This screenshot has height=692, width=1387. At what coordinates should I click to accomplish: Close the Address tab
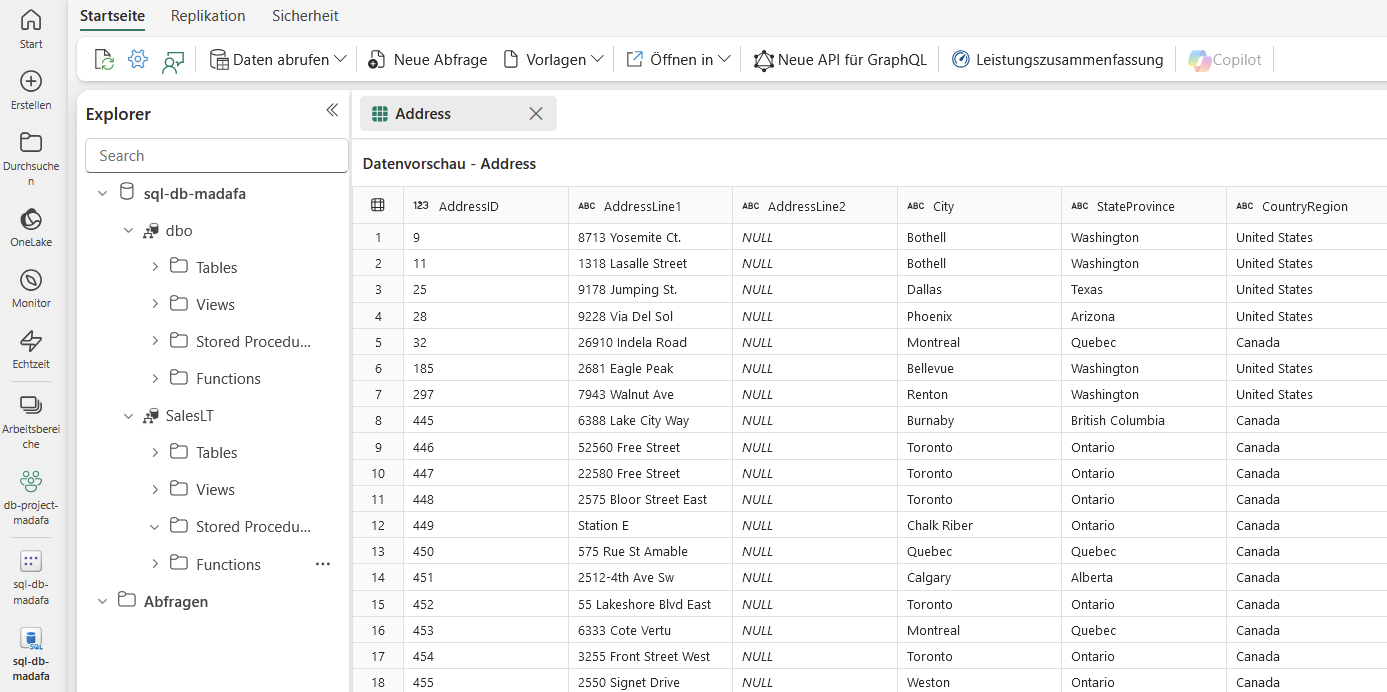click(536, 114)
